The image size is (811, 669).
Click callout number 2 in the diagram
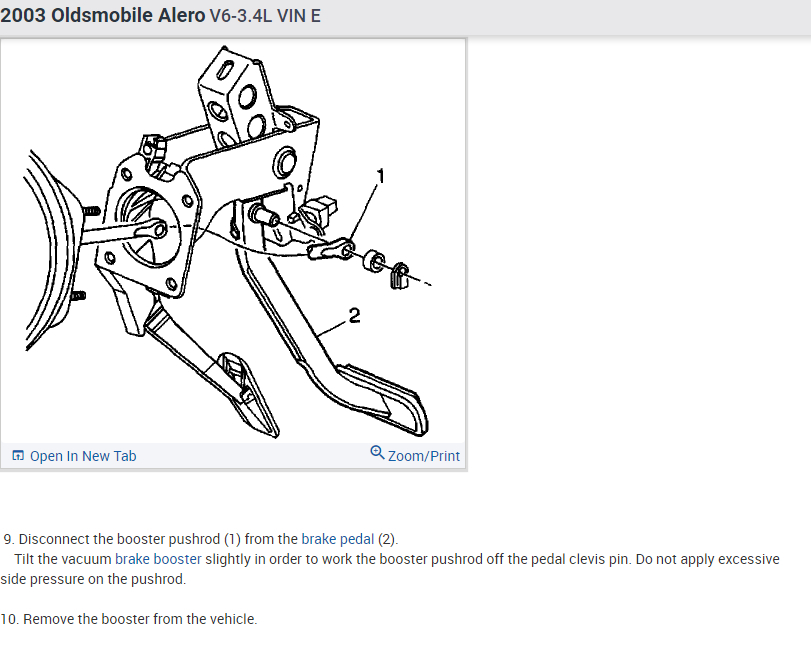354,316
